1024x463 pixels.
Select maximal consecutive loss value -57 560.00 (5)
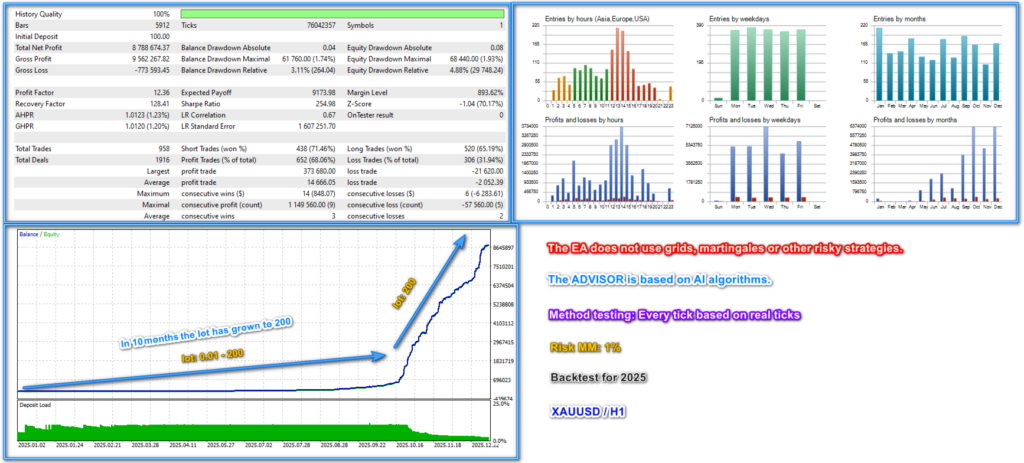(x=481, y=205)
